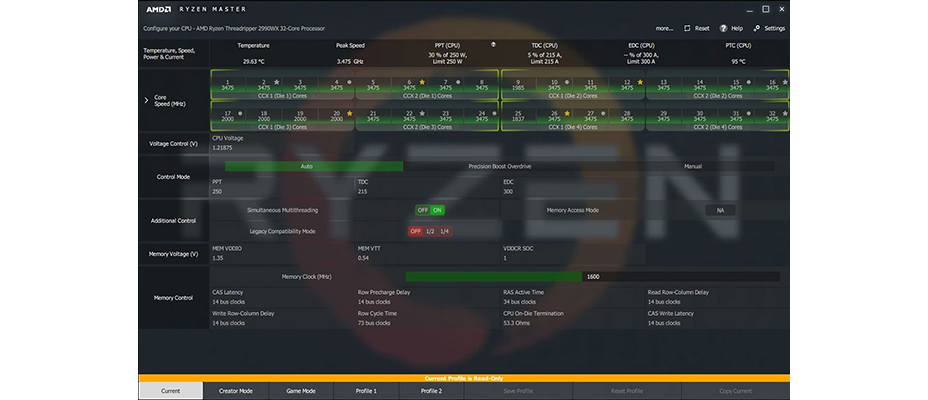Click the gray star on core 22
Viewport: 928px width, 400px height.
[422, 112]
